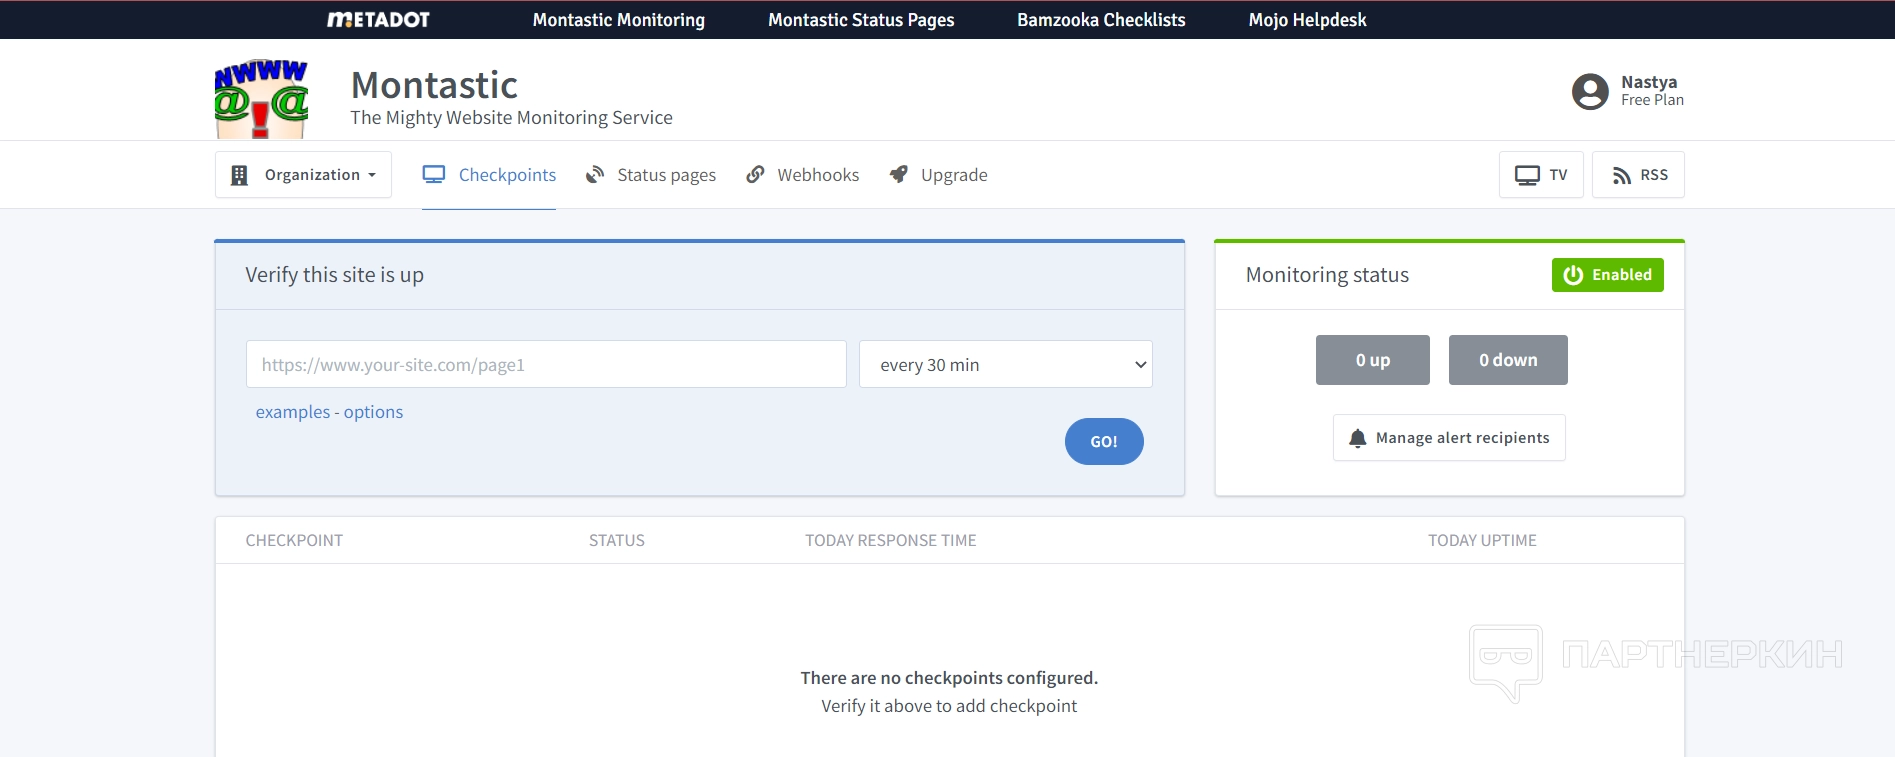Click the GO! button
Screen dimensions: 1895x757
(1104, 441)
